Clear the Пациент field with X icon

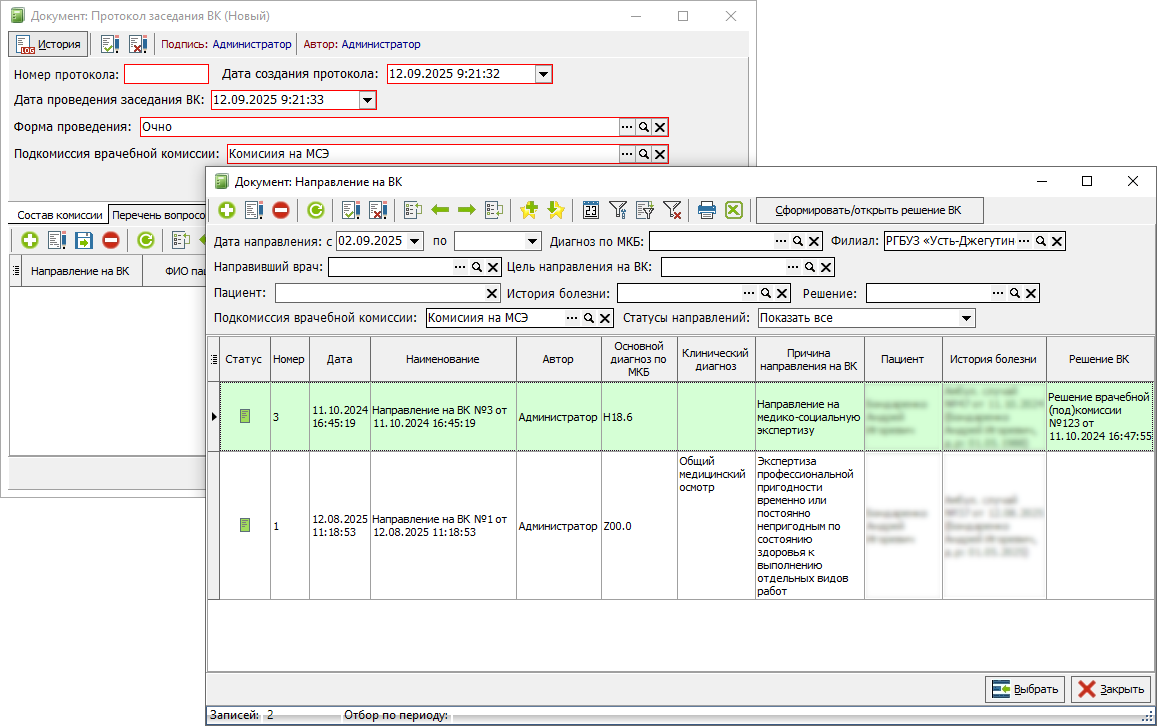(x=492, y=294)
